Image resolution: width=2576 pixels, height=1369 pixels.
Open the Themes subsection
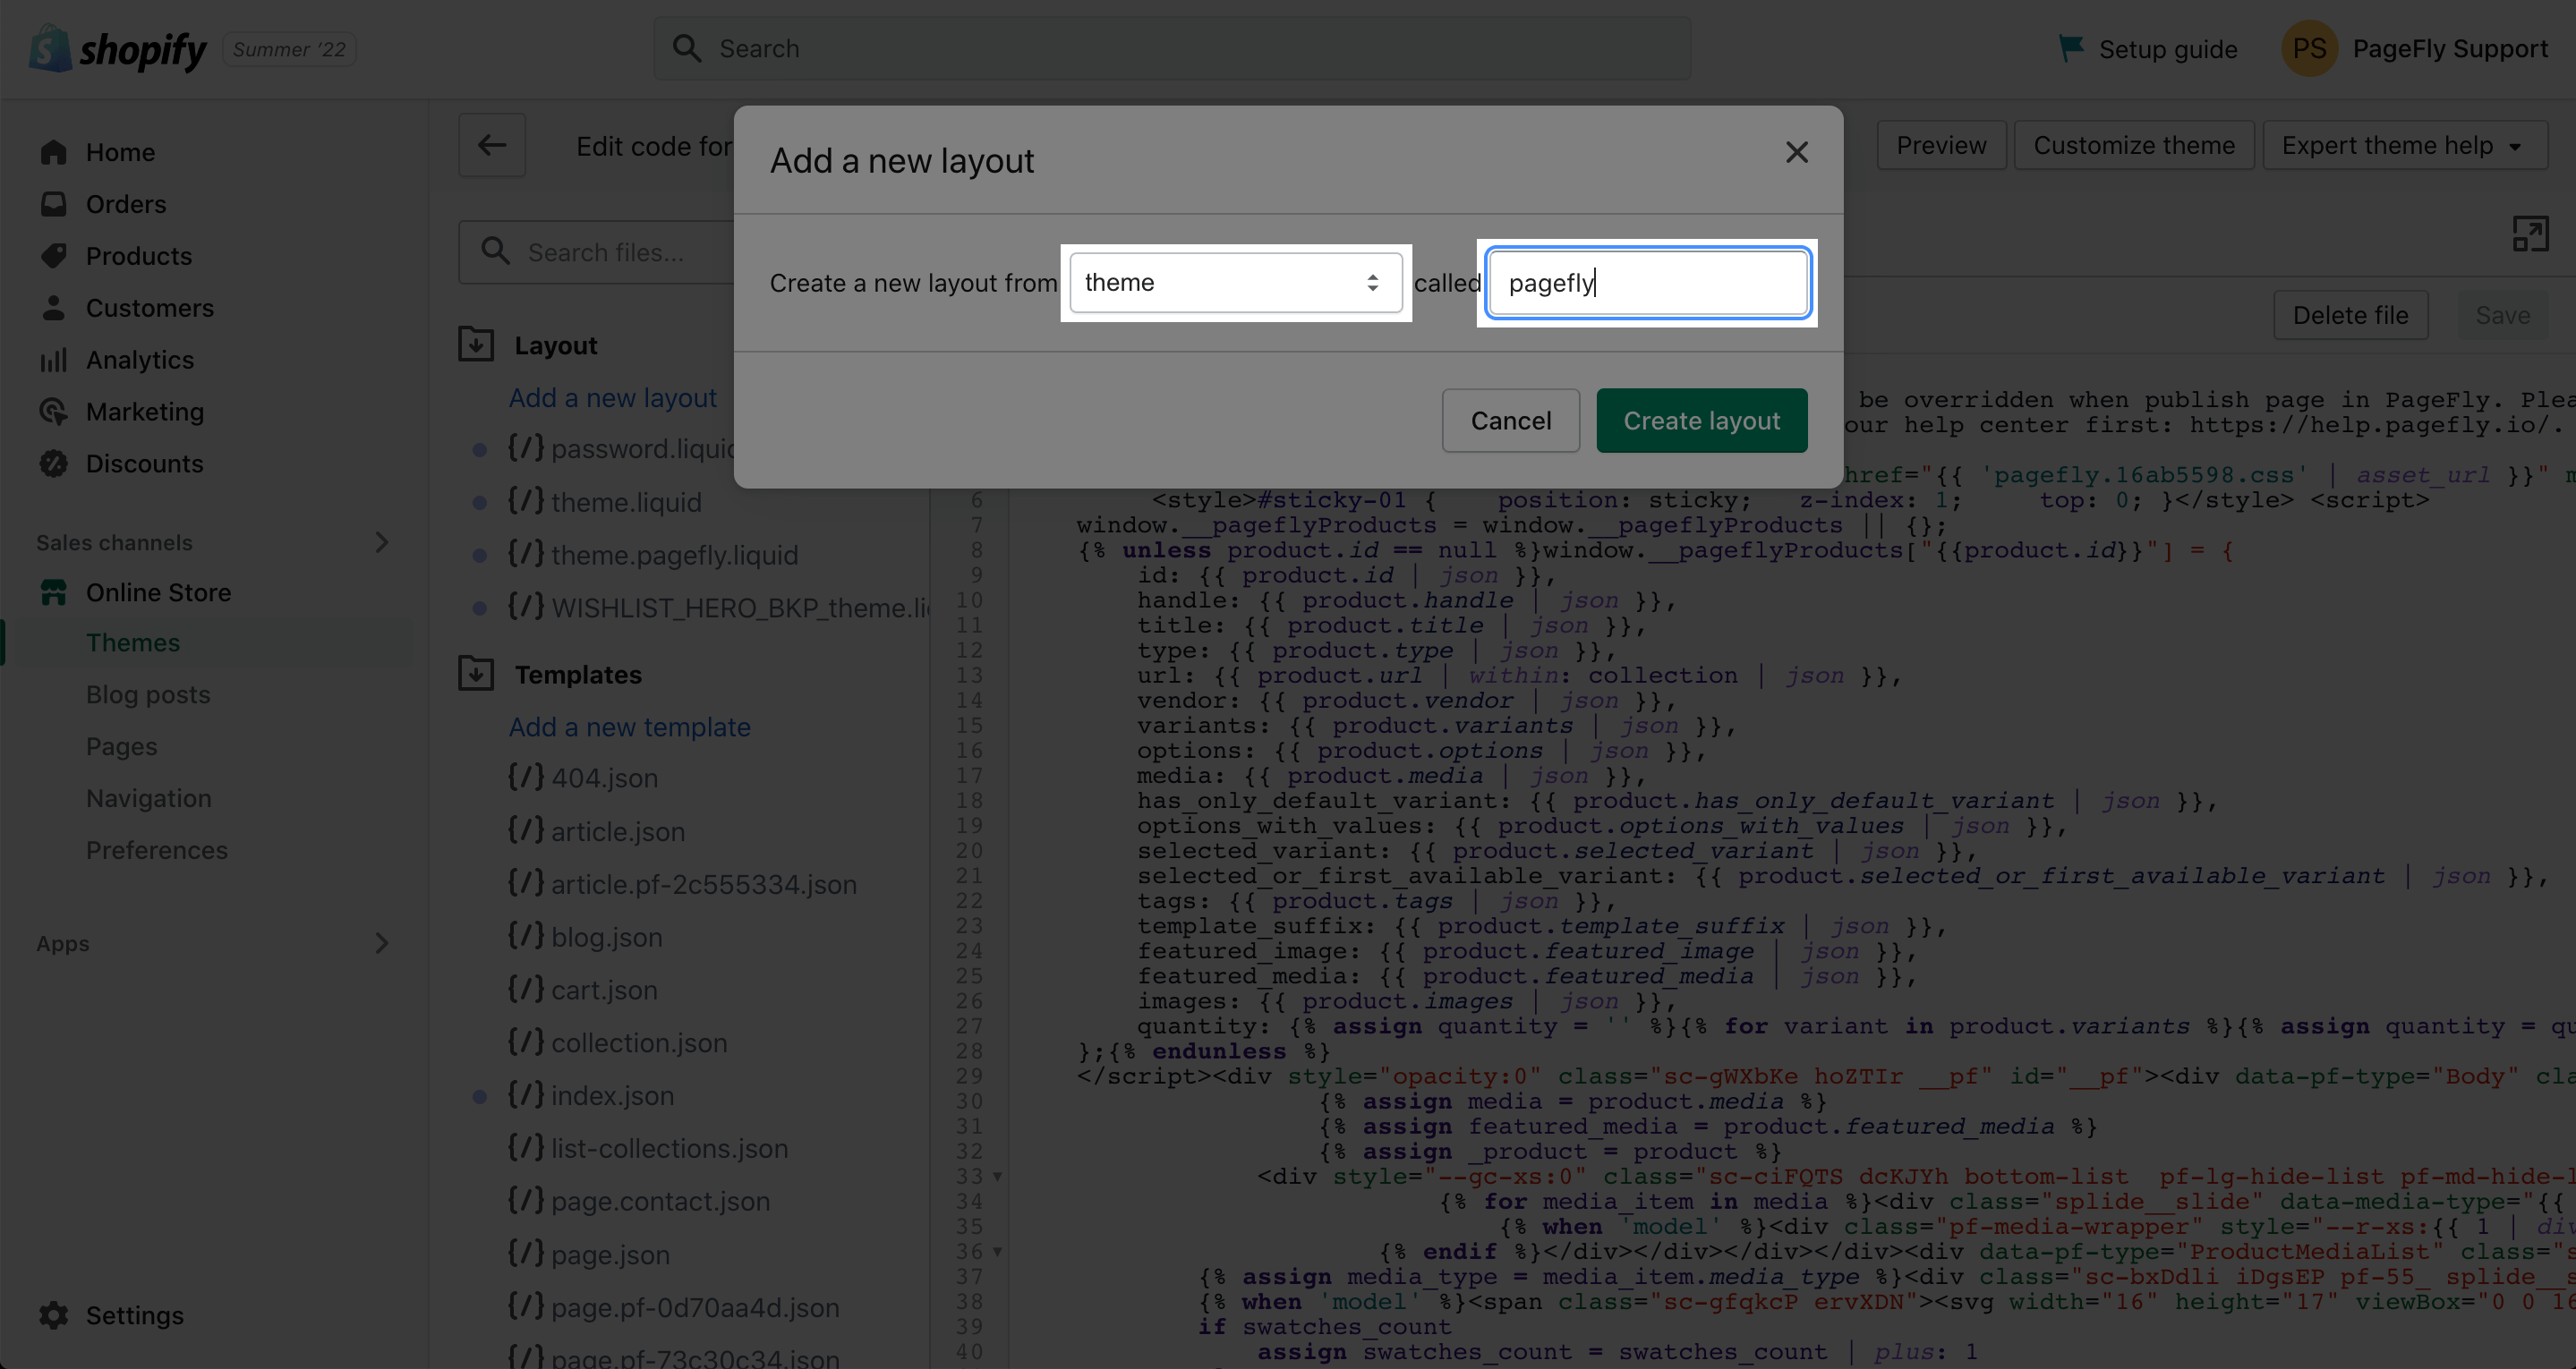(x=132, y=642)
